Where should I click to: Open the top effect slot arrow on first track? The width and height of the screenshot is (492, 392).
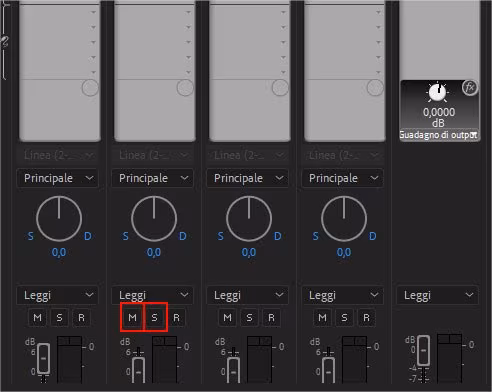click(x=94, y=12)
